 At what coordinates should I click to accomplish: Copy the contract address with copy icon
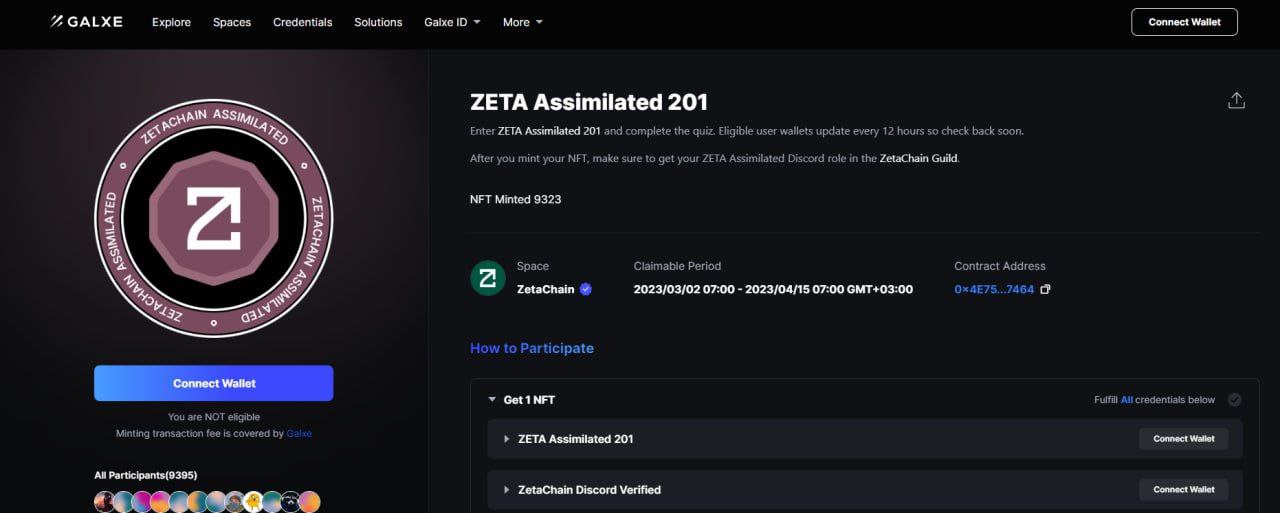click(x=1045, y=290)
